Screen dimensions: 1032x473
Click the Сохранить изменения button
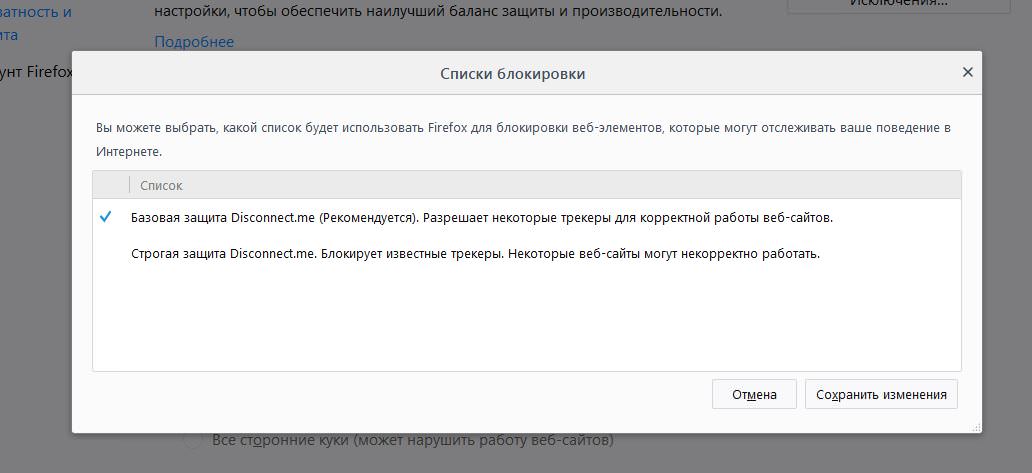pyautogui.click(x=881, y=394)
